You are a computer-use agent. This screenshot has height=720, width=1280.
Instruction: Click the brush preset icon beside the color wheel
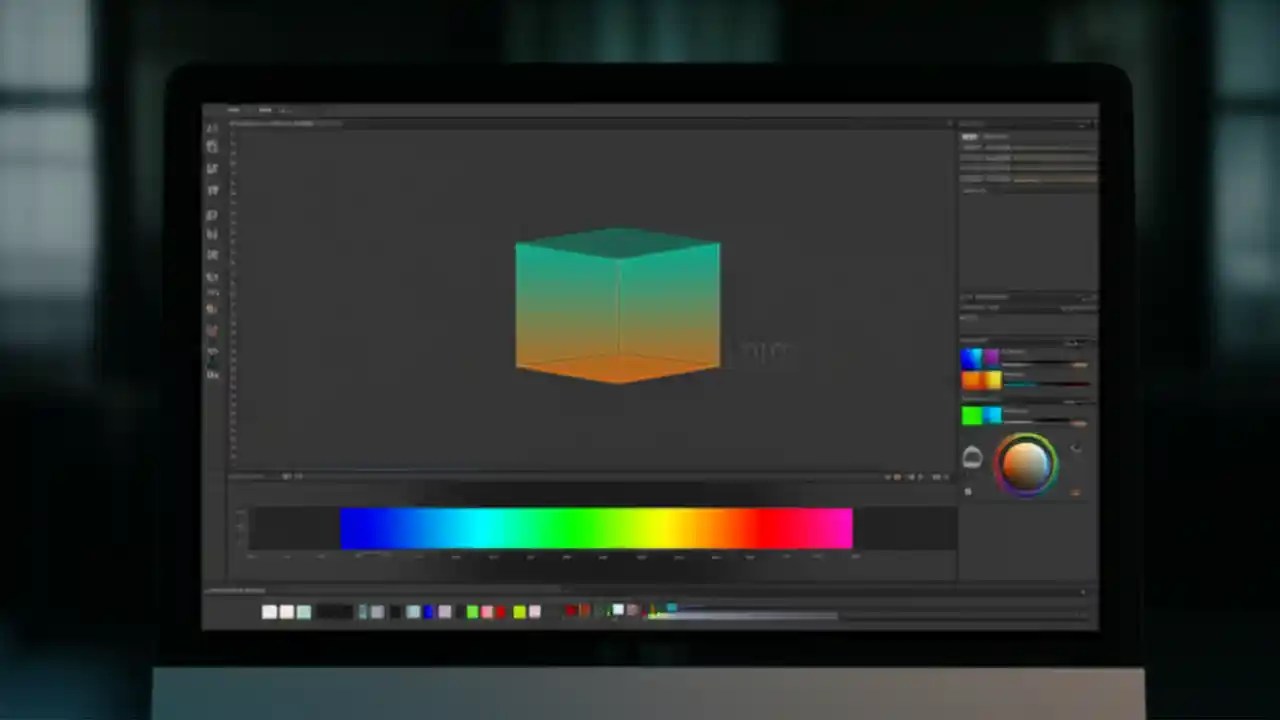pos(972,458)
